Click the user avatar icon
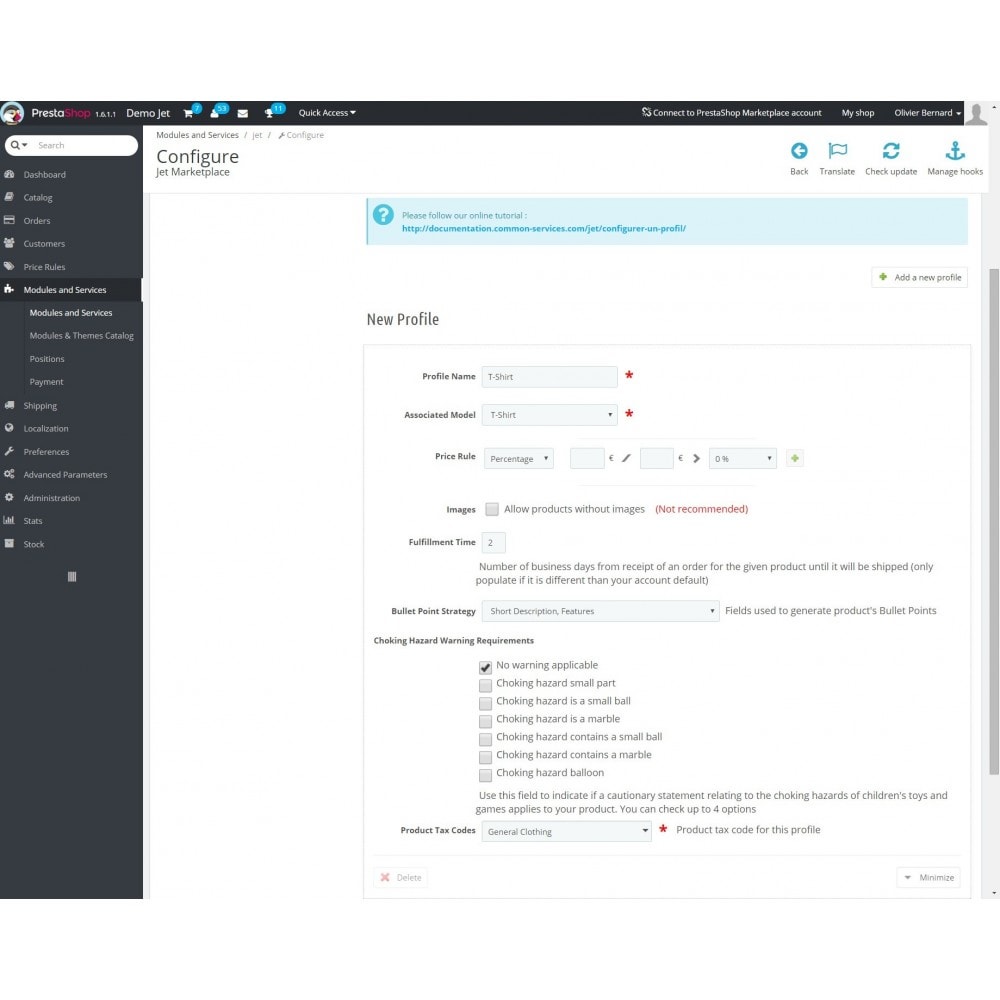 coord(976,114)
